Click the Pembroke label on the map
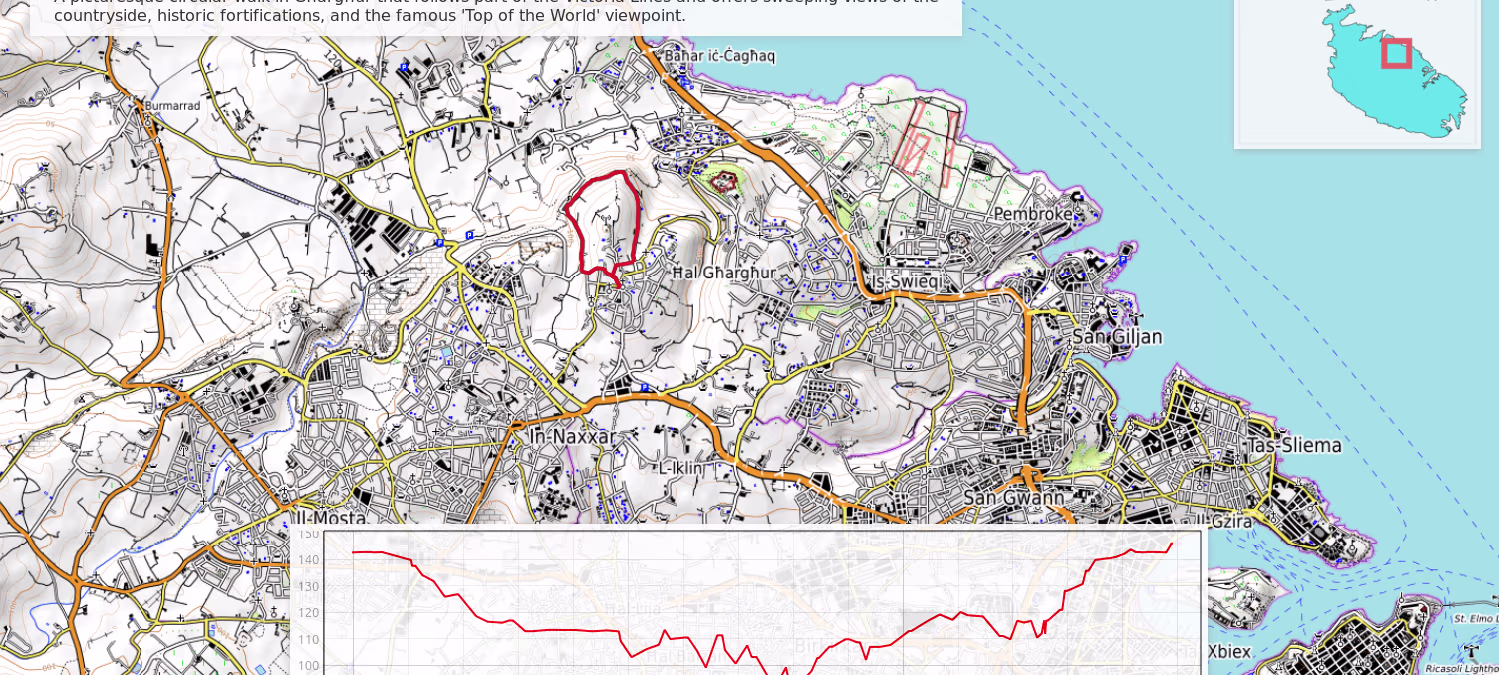1499x675 pixels. click(1032, 214)
